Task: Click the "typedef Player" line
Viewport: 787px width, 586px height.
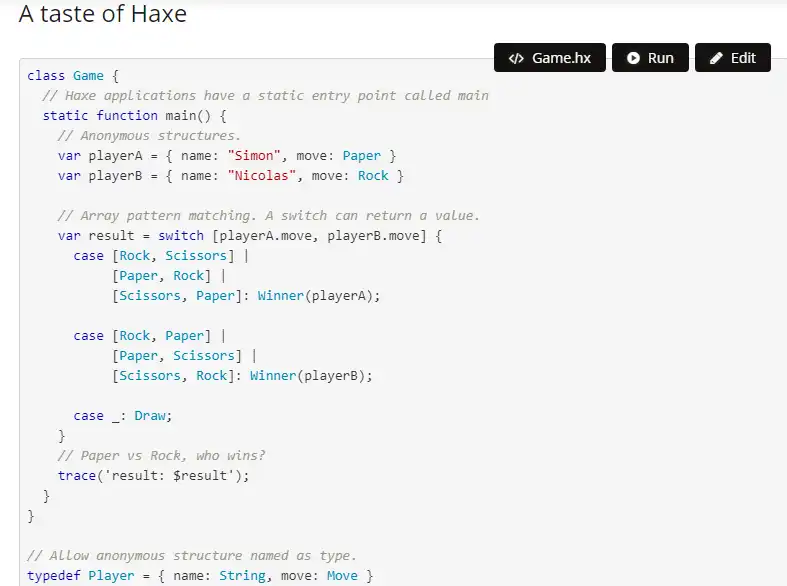Action: (x=200, y=575)
